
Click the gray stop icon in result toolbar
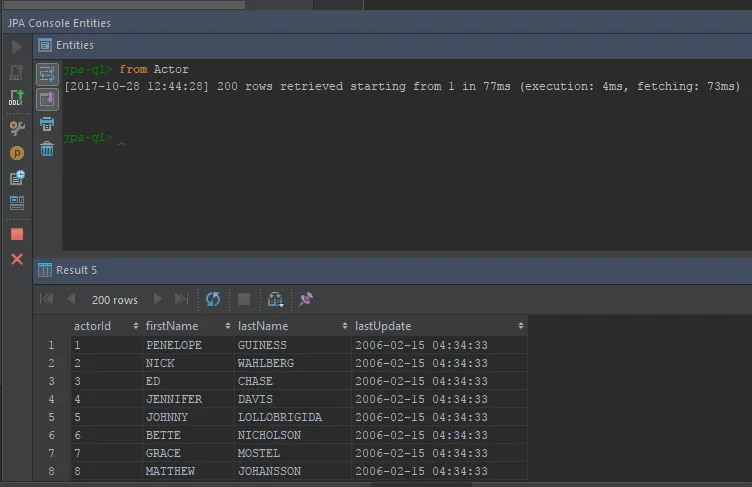[244, 299]
